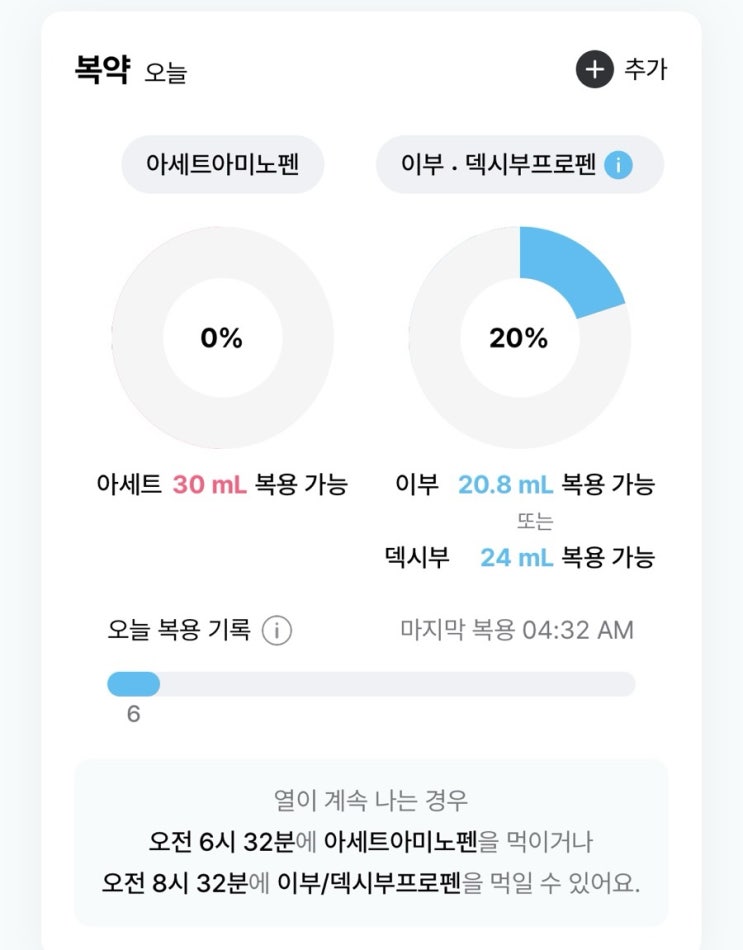Tap the 오늘 복용 기록 label
743x950 pixels.
[x=179, y=630]
